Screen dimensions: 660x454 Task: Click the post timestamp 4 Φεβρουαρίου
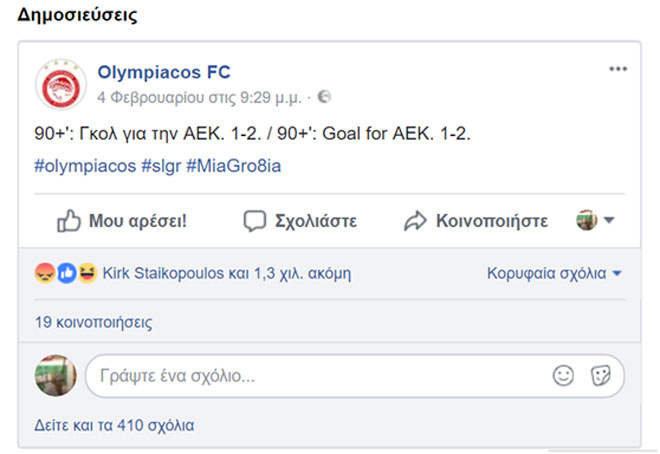pyautogui.click(x=200, y=98)
